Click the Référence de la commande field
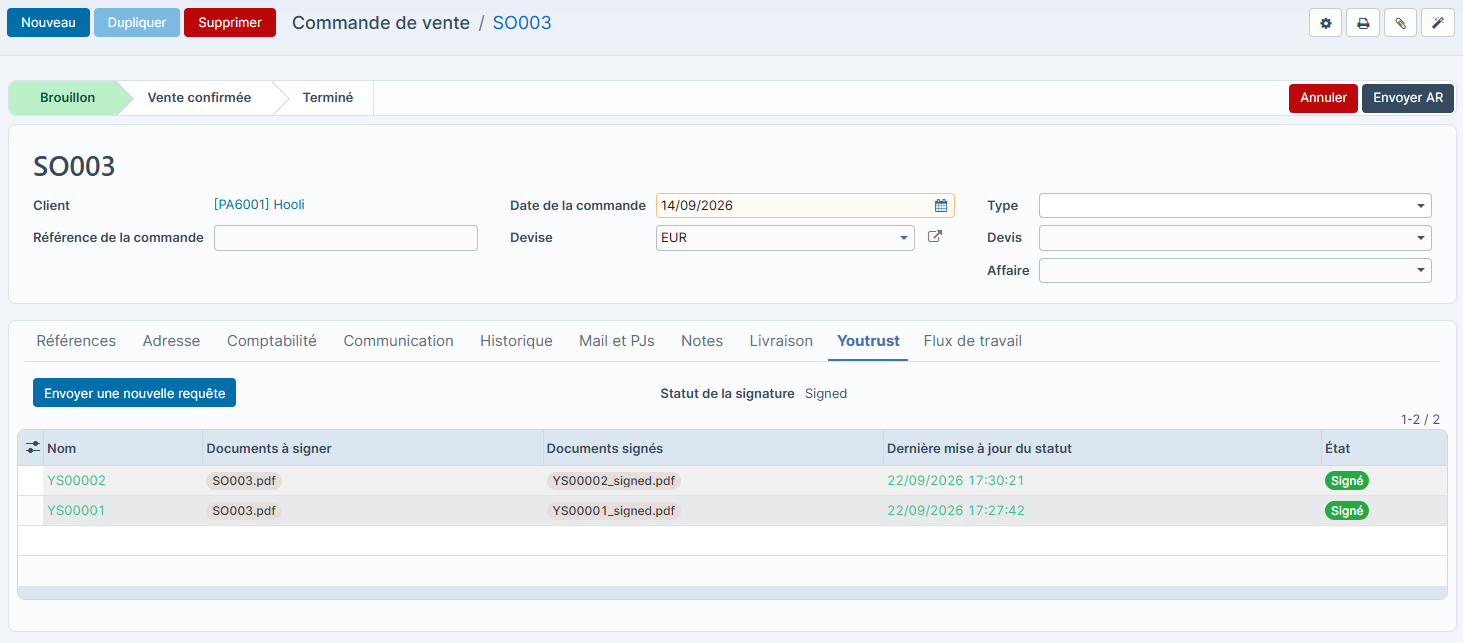The width and height of the screenshot is (1463, 643). click(346, 238)
